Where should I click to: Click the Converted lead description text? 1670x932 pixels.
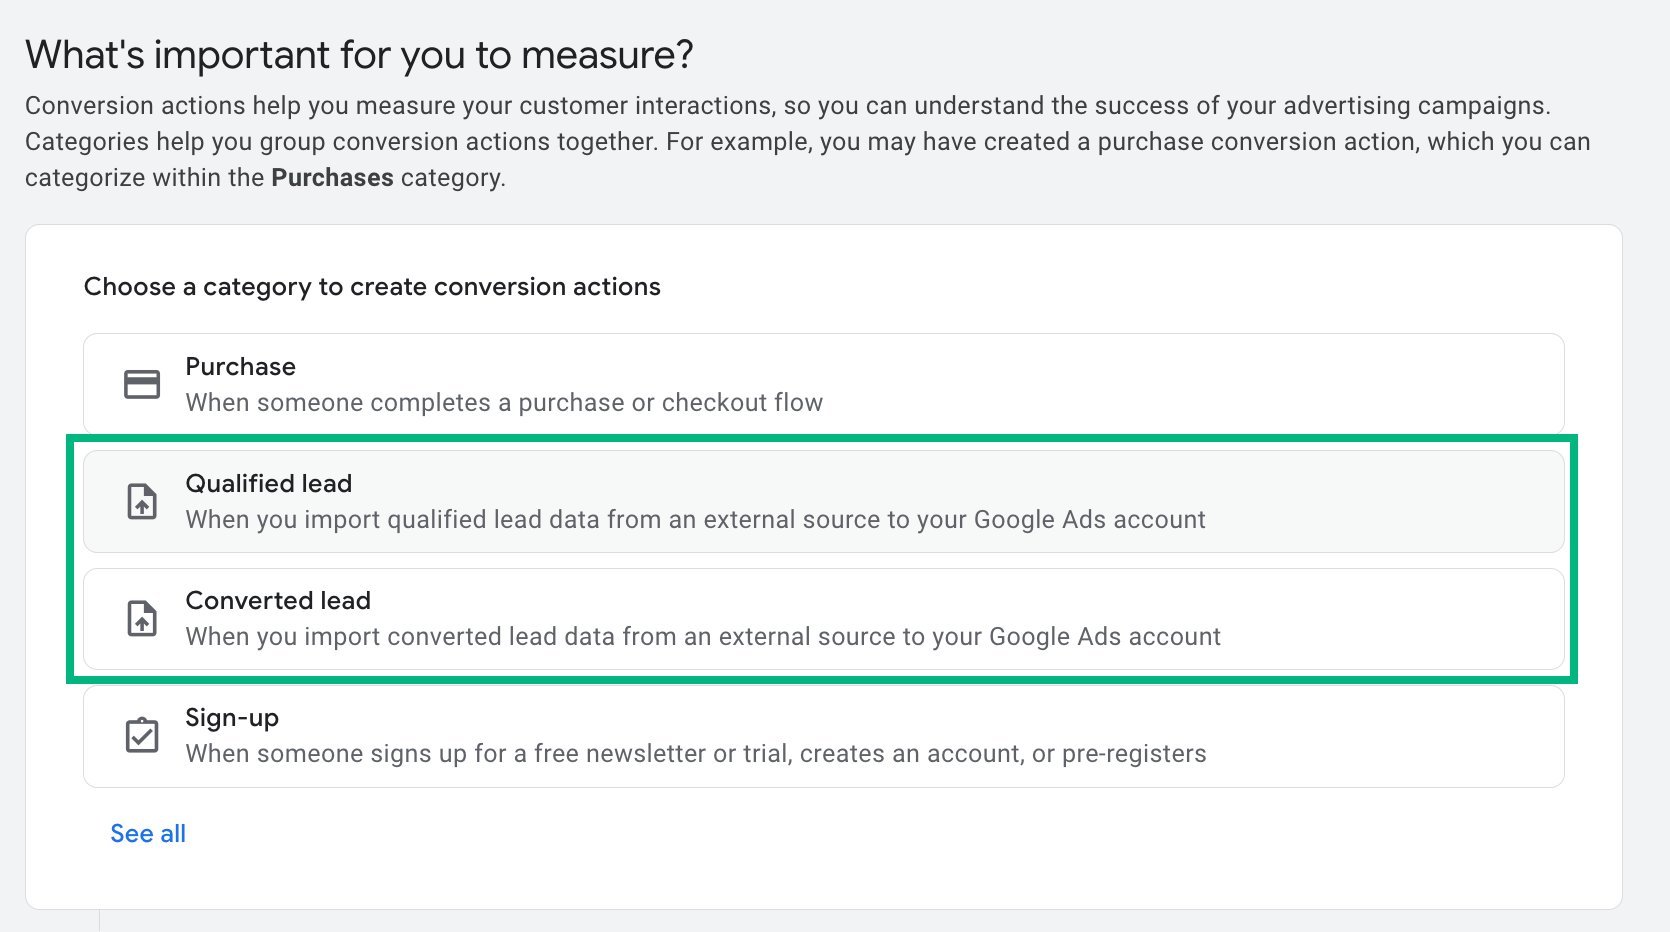703,636
